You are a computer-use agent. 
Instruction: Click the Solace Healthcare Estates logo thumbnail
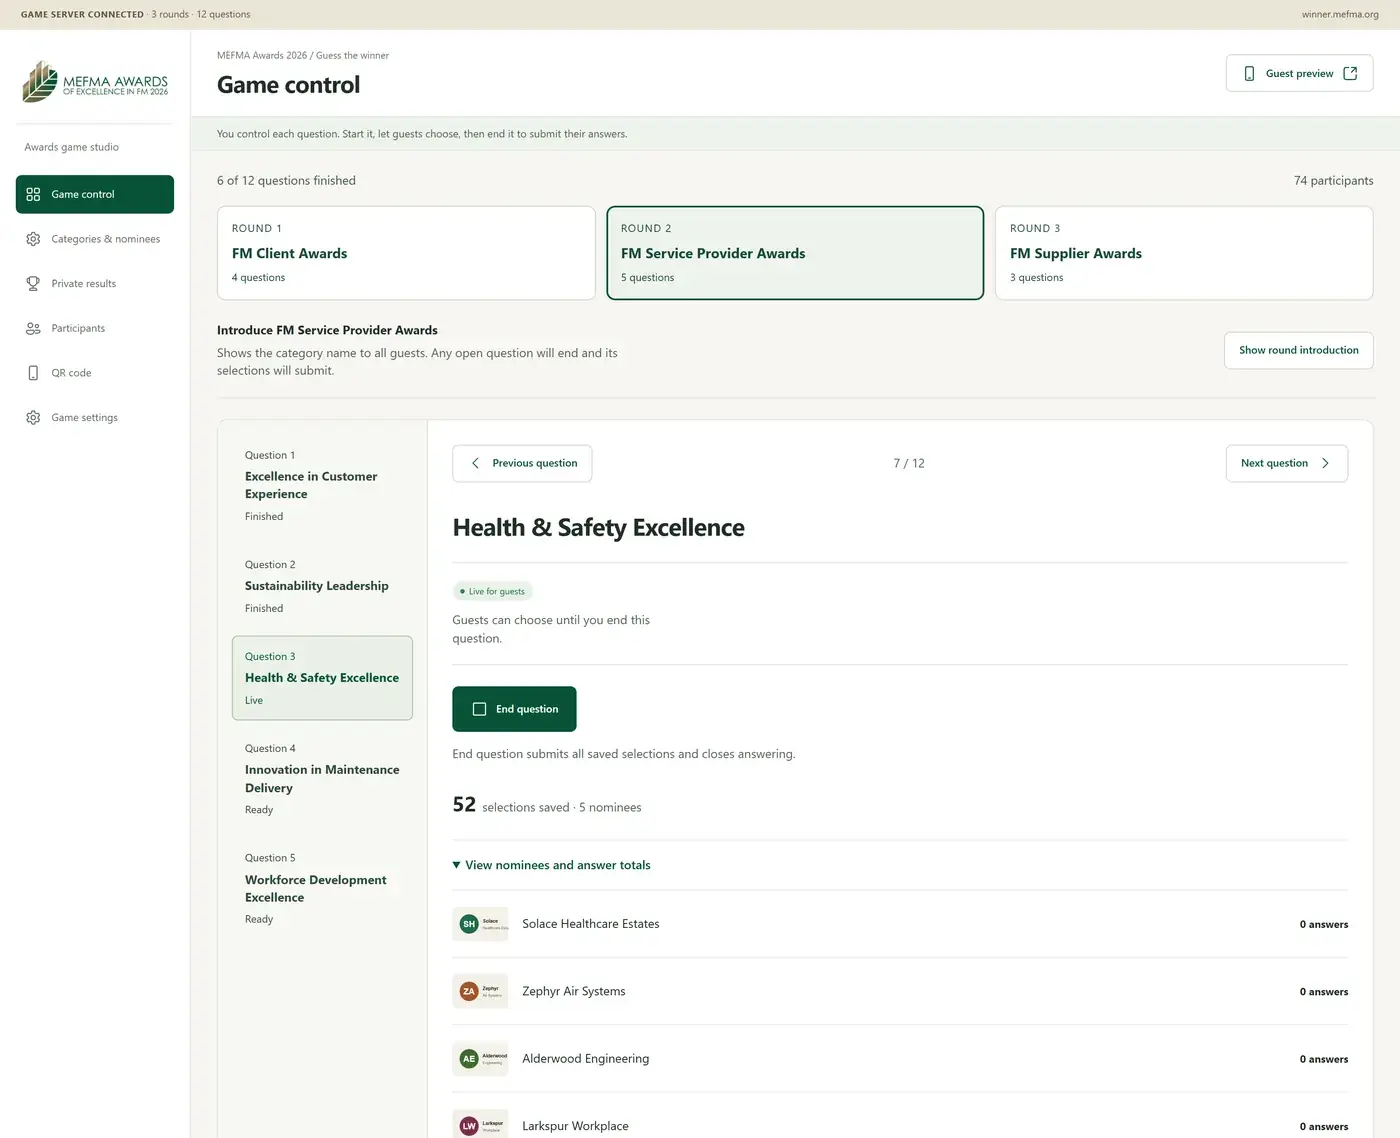tap(480, 924)
